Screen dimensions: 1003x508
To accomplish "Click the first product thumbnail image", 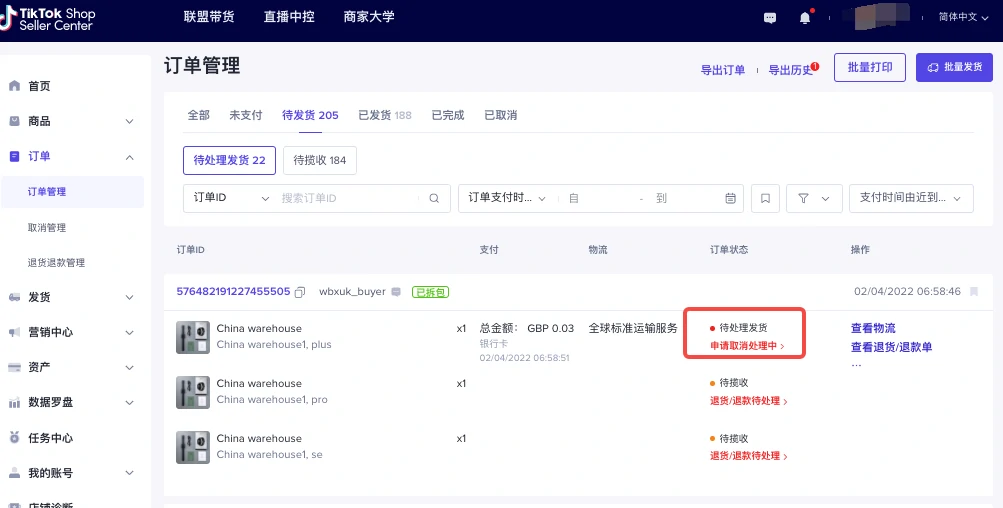I will tap(192, 336).
